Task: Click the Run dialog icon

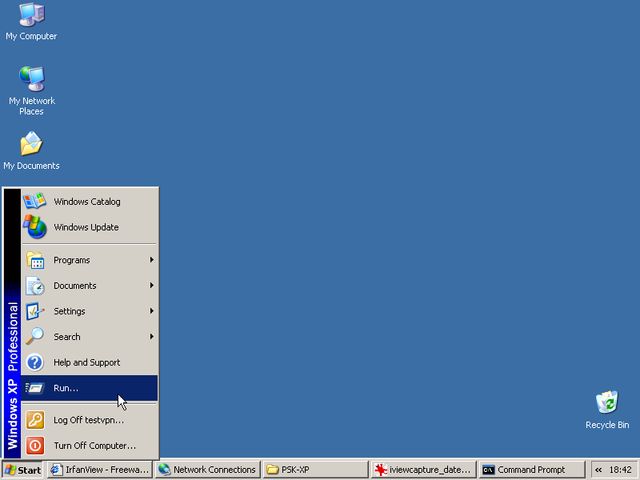Action: (35, 388)
